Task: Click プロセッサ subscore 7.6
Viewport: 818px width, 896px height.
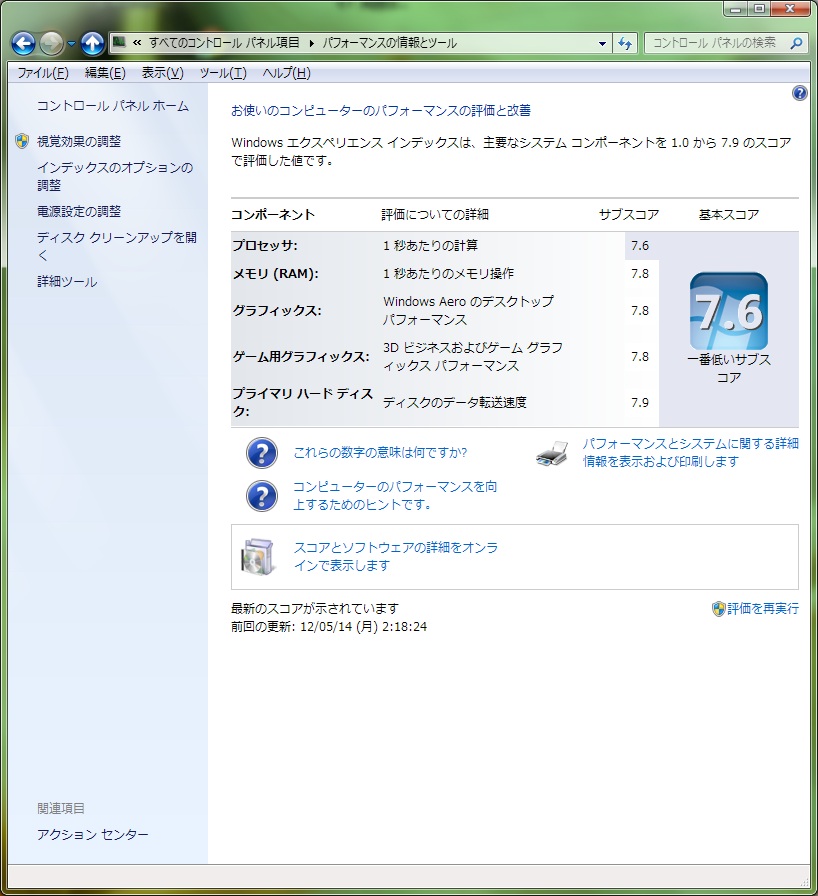Action: tap(640, 246)
